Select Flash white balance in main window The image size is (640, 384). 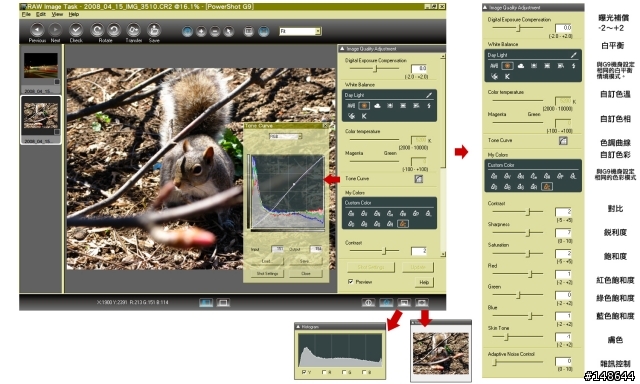pos(429,106)
